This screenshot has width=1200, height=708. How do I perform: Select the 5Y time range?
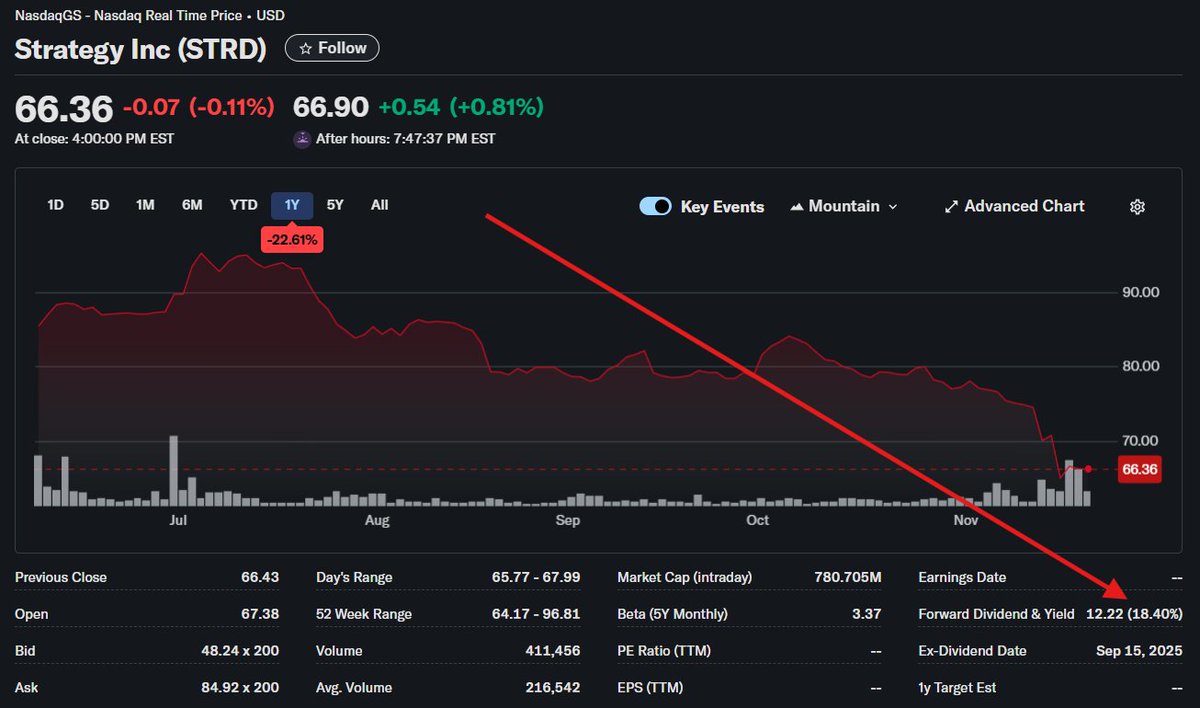(334, 204)
